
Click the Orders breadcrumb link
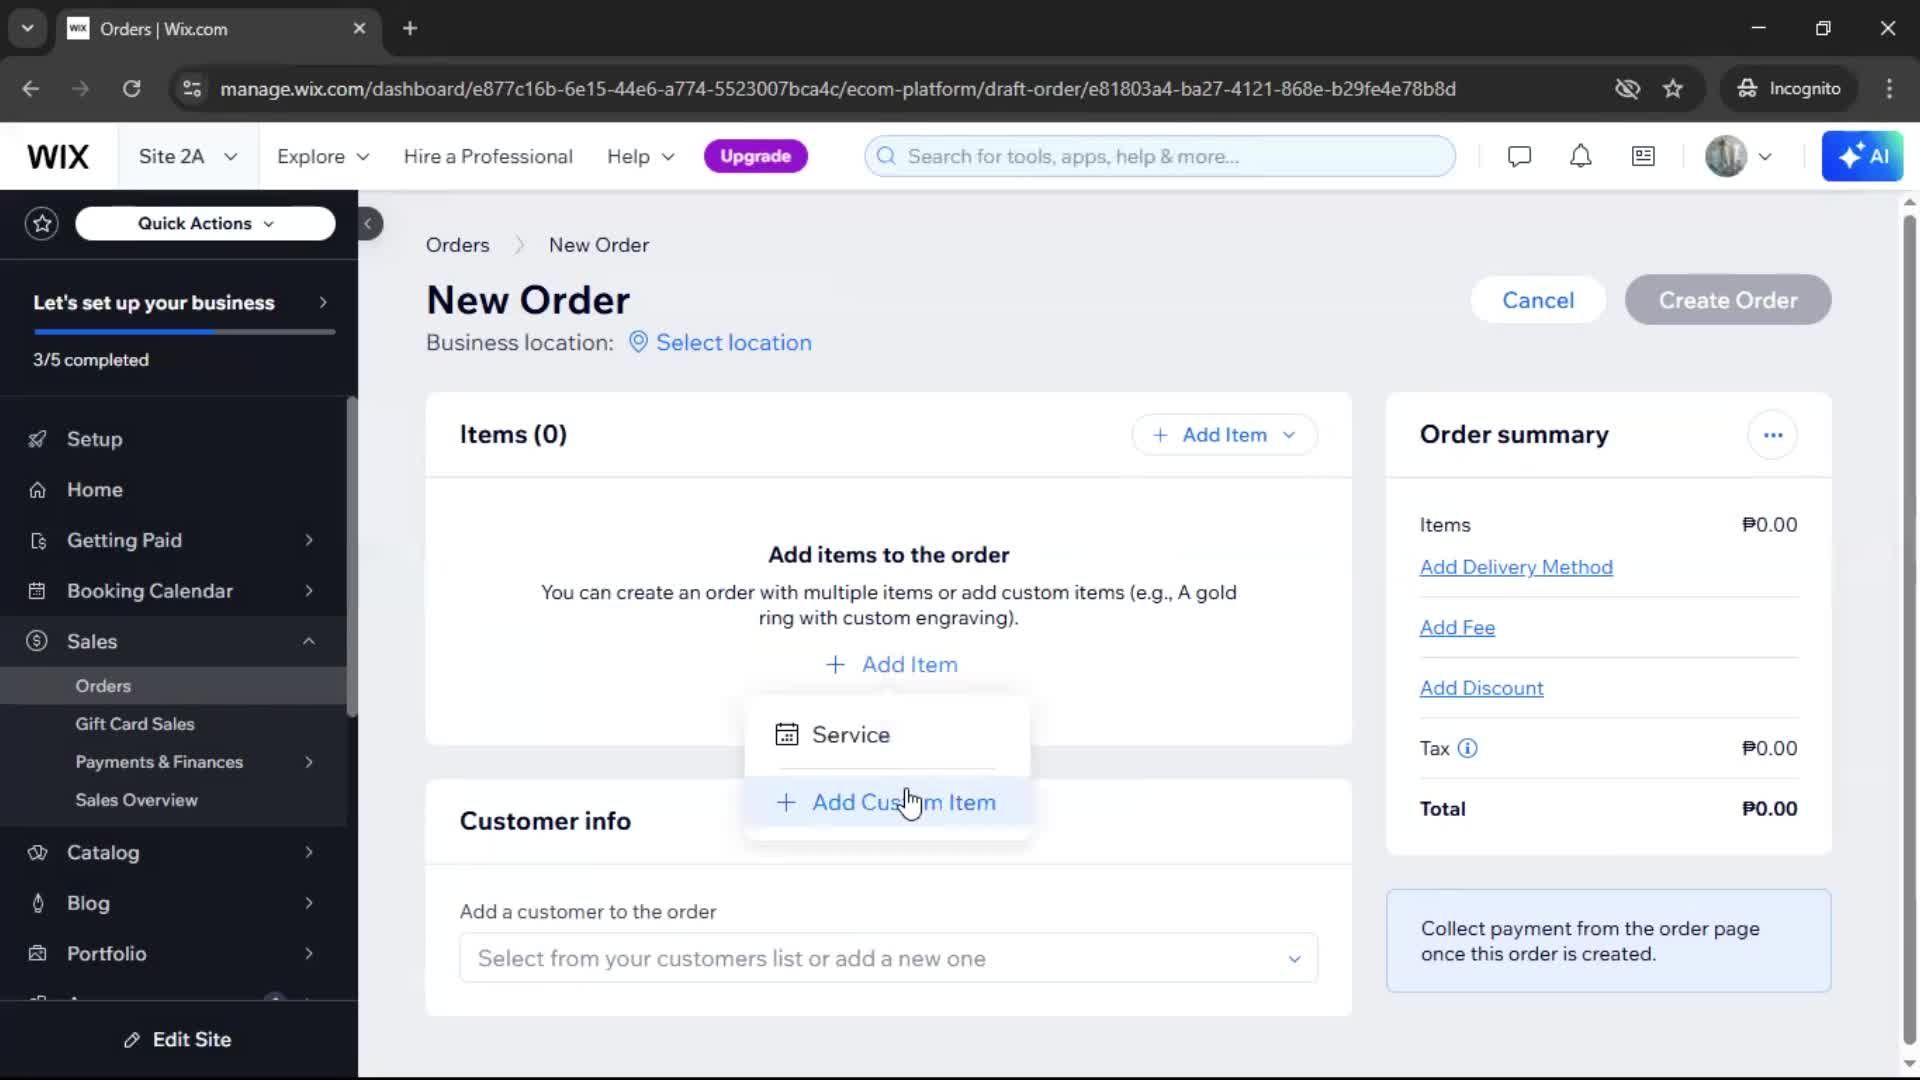pyautogui.click(x=457, y=245)
